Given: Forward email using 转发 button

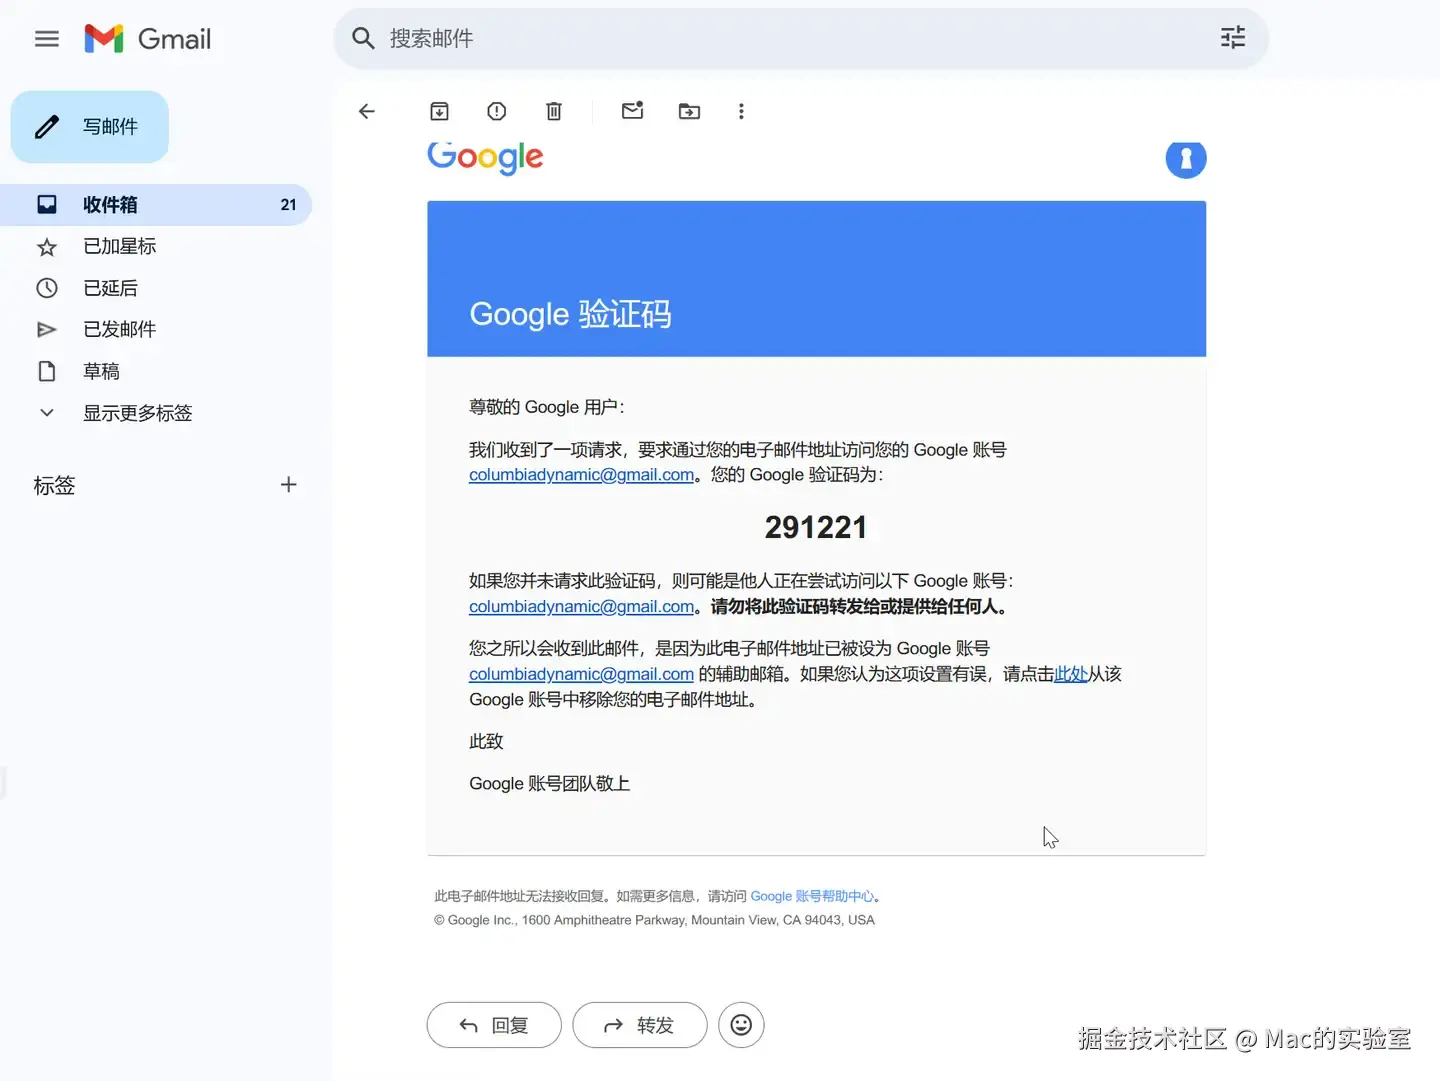Looking at the screenshot, I should coord(640,1025).
